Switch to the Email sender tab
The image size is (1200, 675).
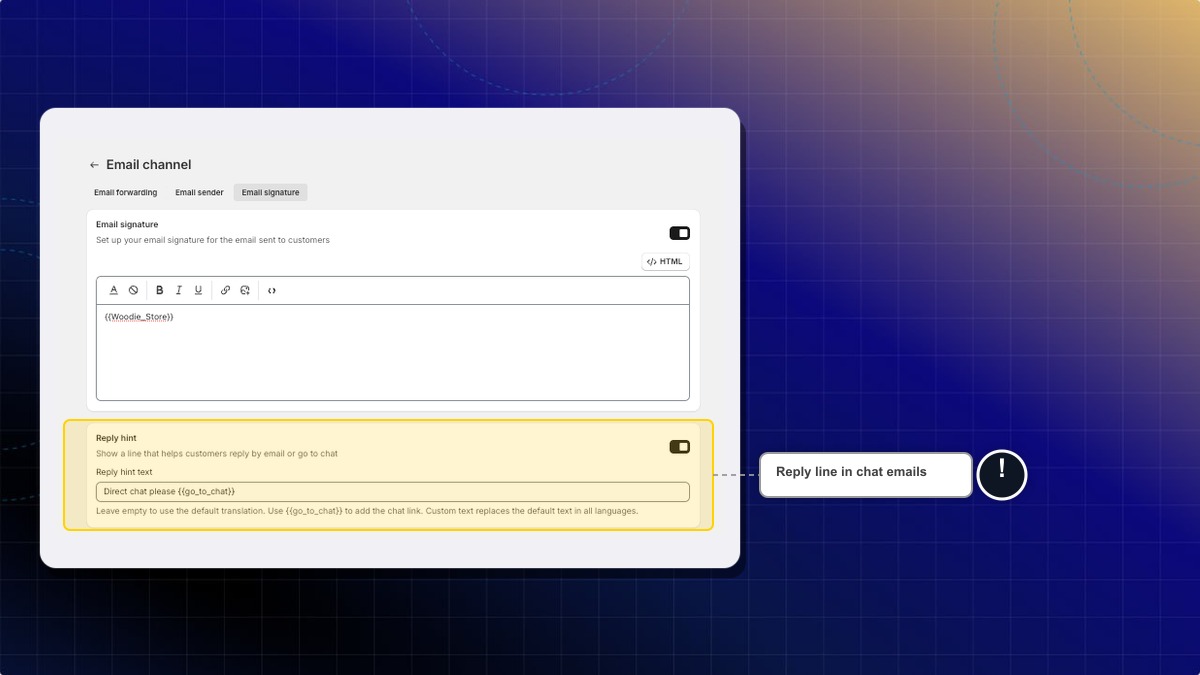199,192
